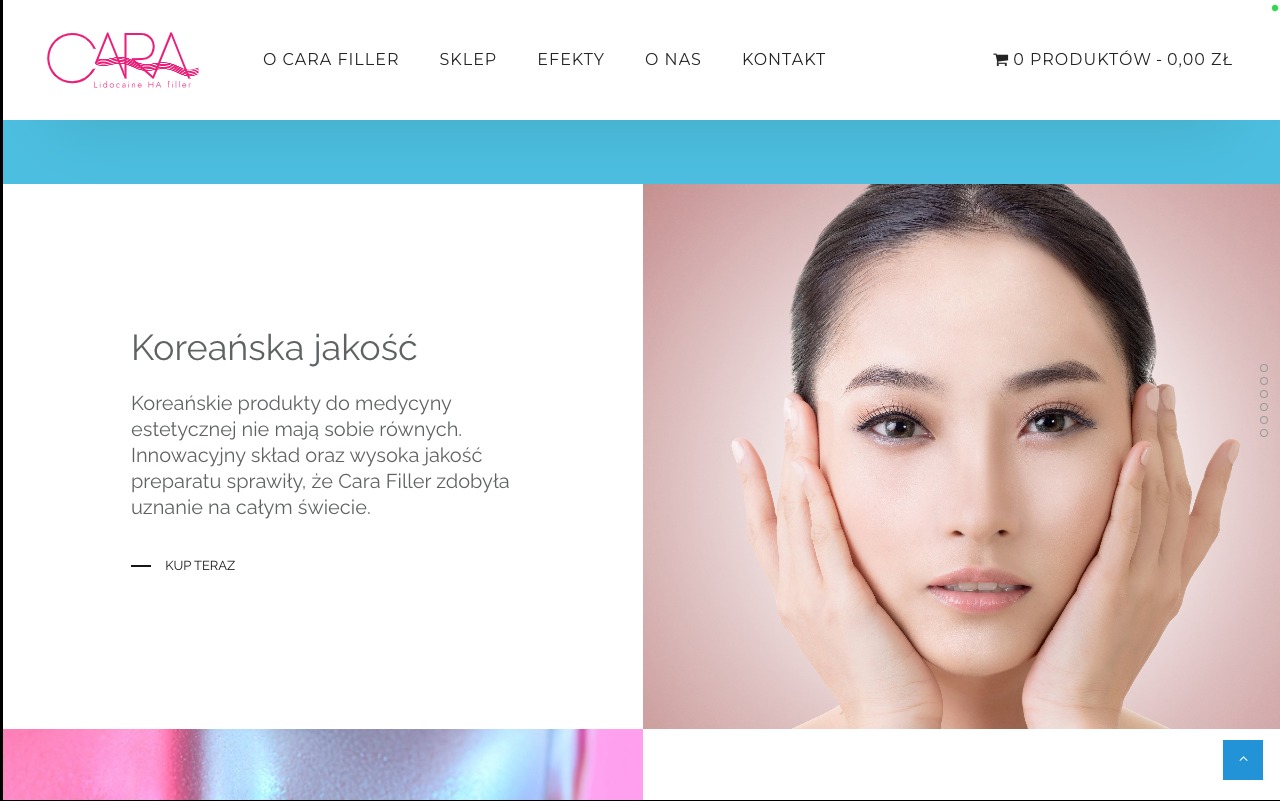Click the woman's face hero image
Viewport: 1280px width, 801px height.
tap(961, 456)
